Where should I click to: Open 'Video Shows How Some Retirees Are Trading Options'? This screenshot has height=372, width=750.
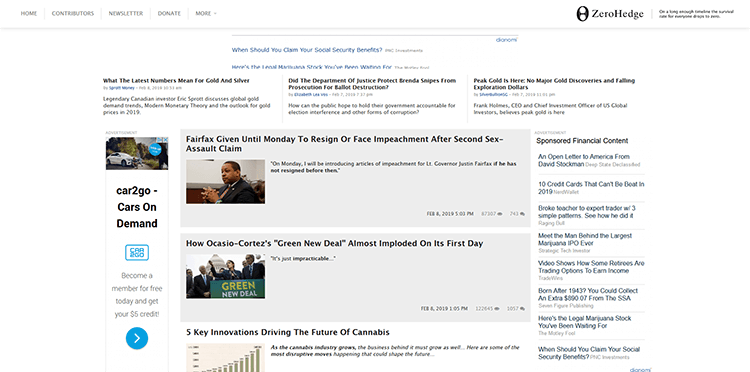point(591,267)
